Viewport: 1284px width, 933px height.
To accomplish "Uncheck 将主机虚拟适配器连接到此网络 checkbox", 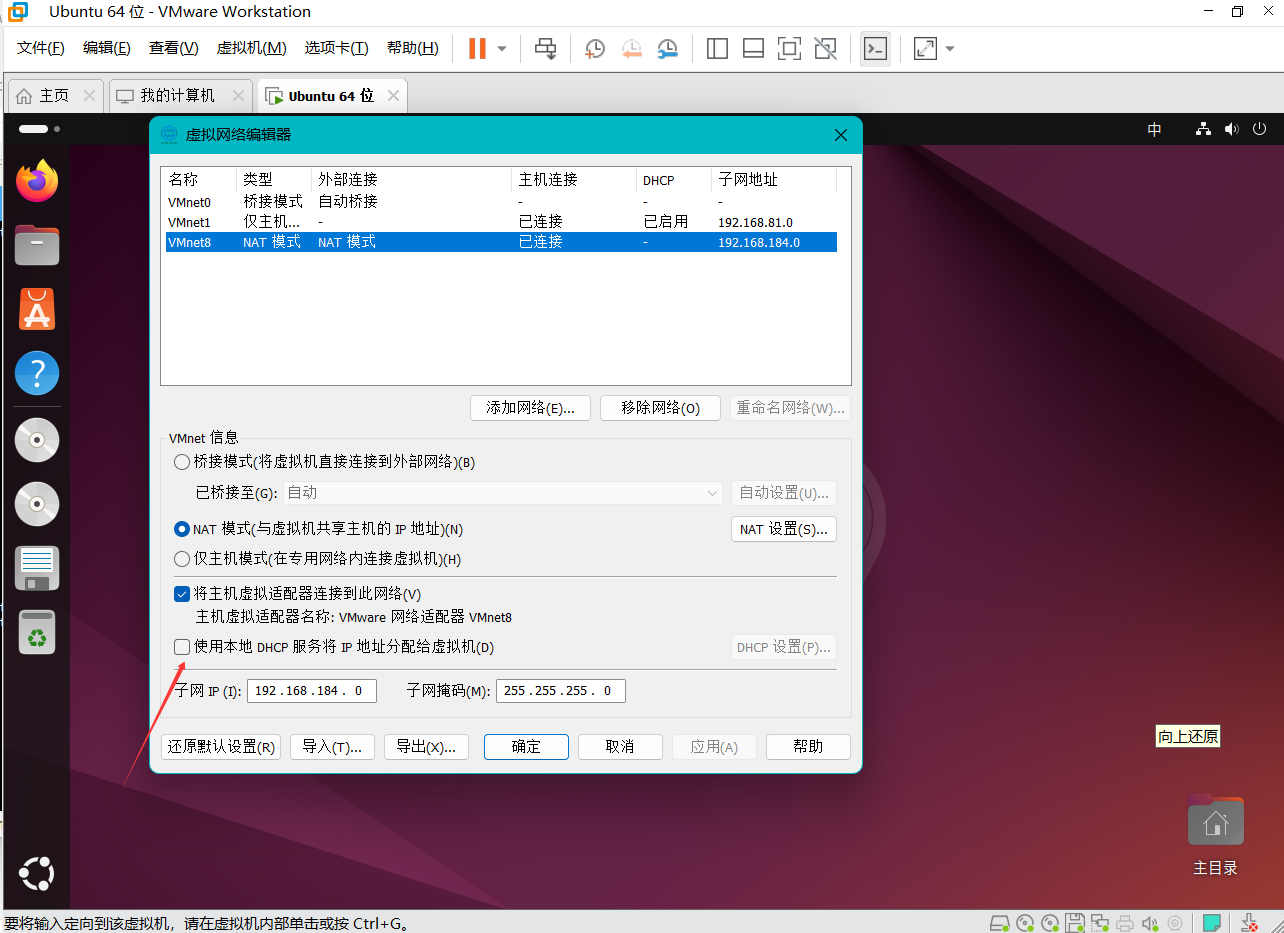I will [x=182, y=594].
